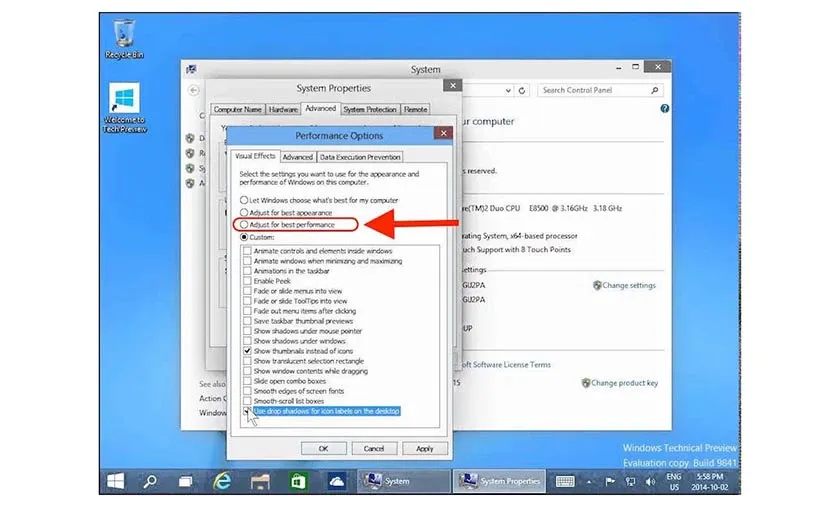Uncheck Show thumbnails instead of icons
The image size is (840, 507).
click(x=248, y=352)
